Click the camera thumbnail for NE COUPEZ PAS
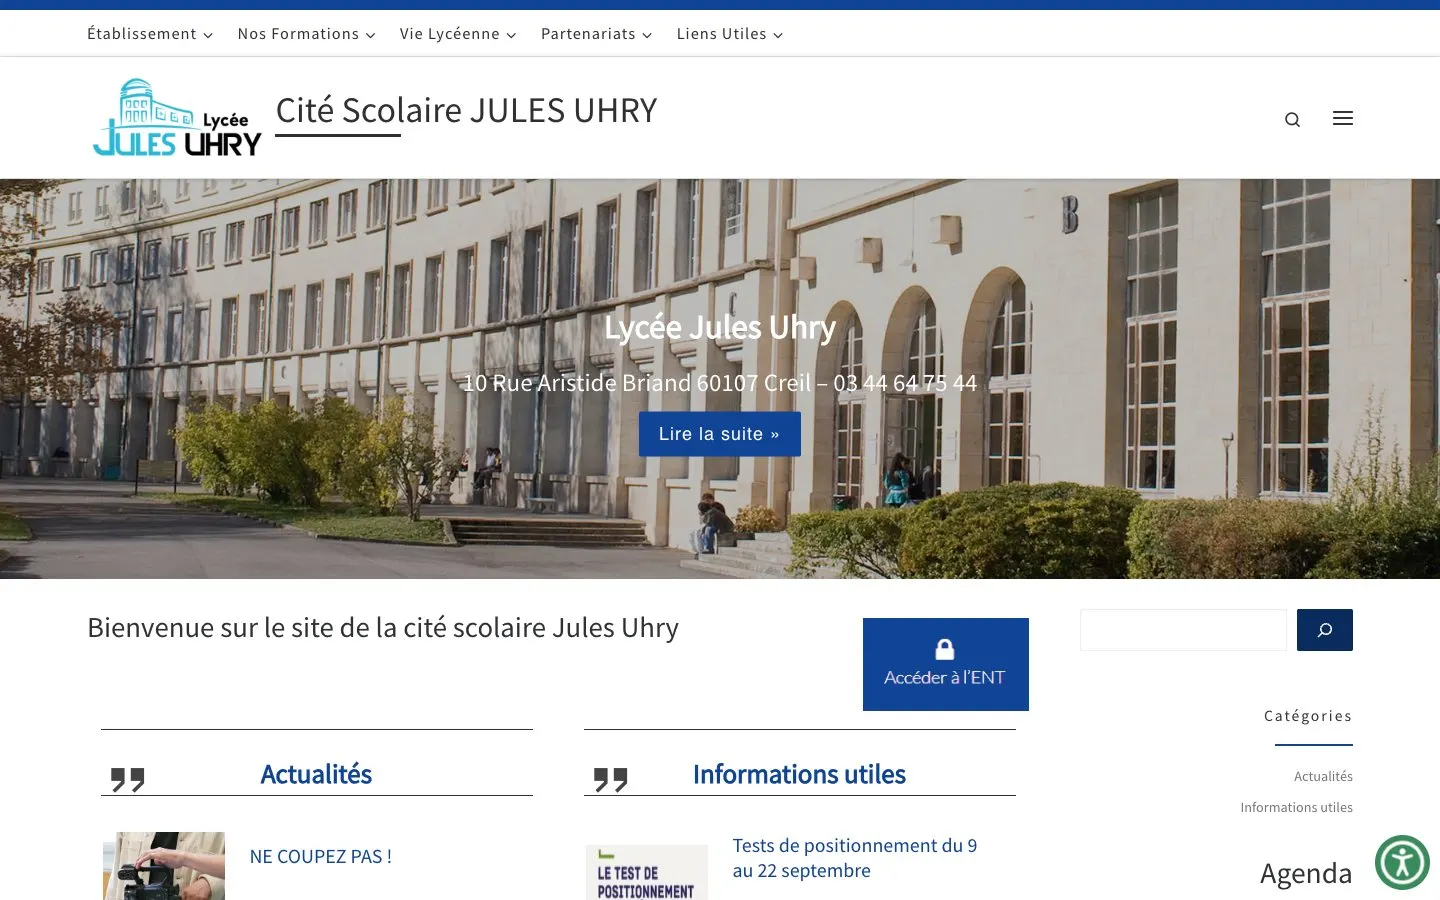The image size is (1440, 900). click(164, 866)
